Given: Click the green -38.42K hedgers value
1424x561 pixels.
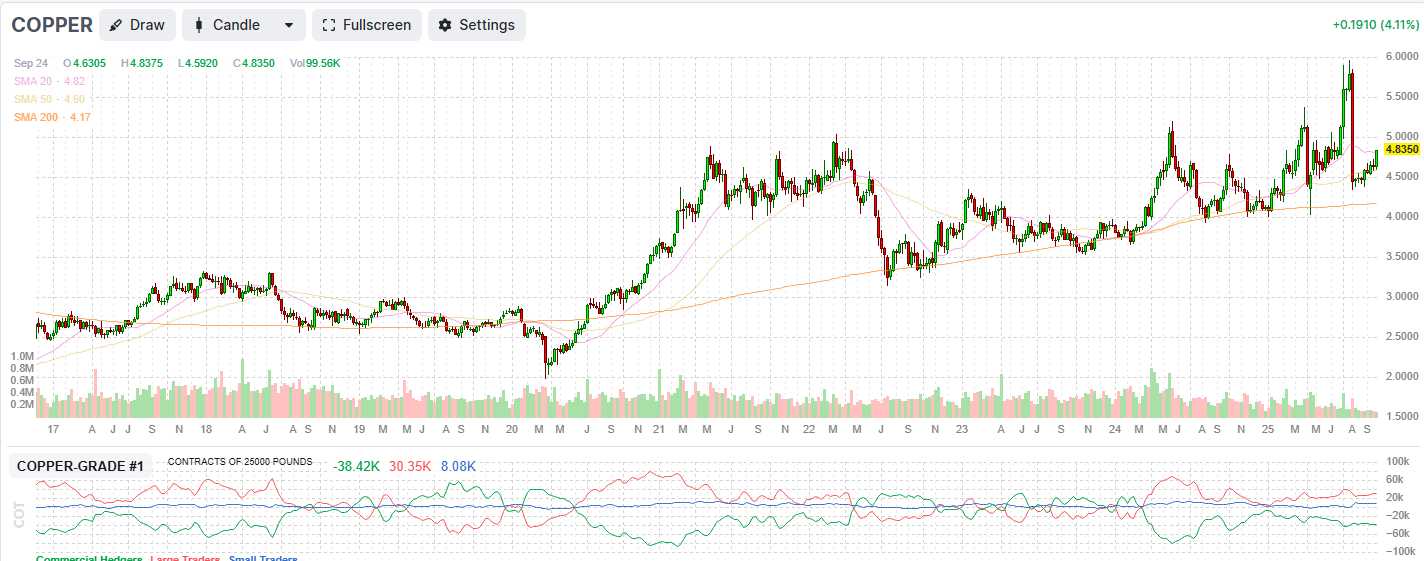Looking at the screenshot, I should (x=357, y=466).
